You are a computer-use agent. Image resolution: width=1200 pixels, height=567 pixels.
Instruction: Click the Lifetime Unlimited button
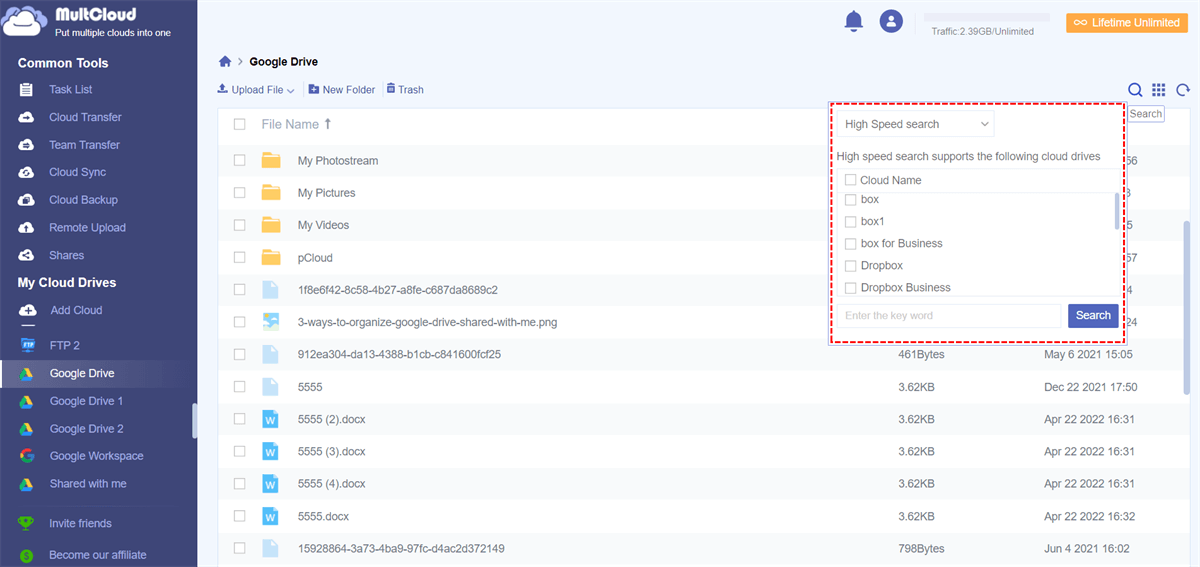(1127, 22)
